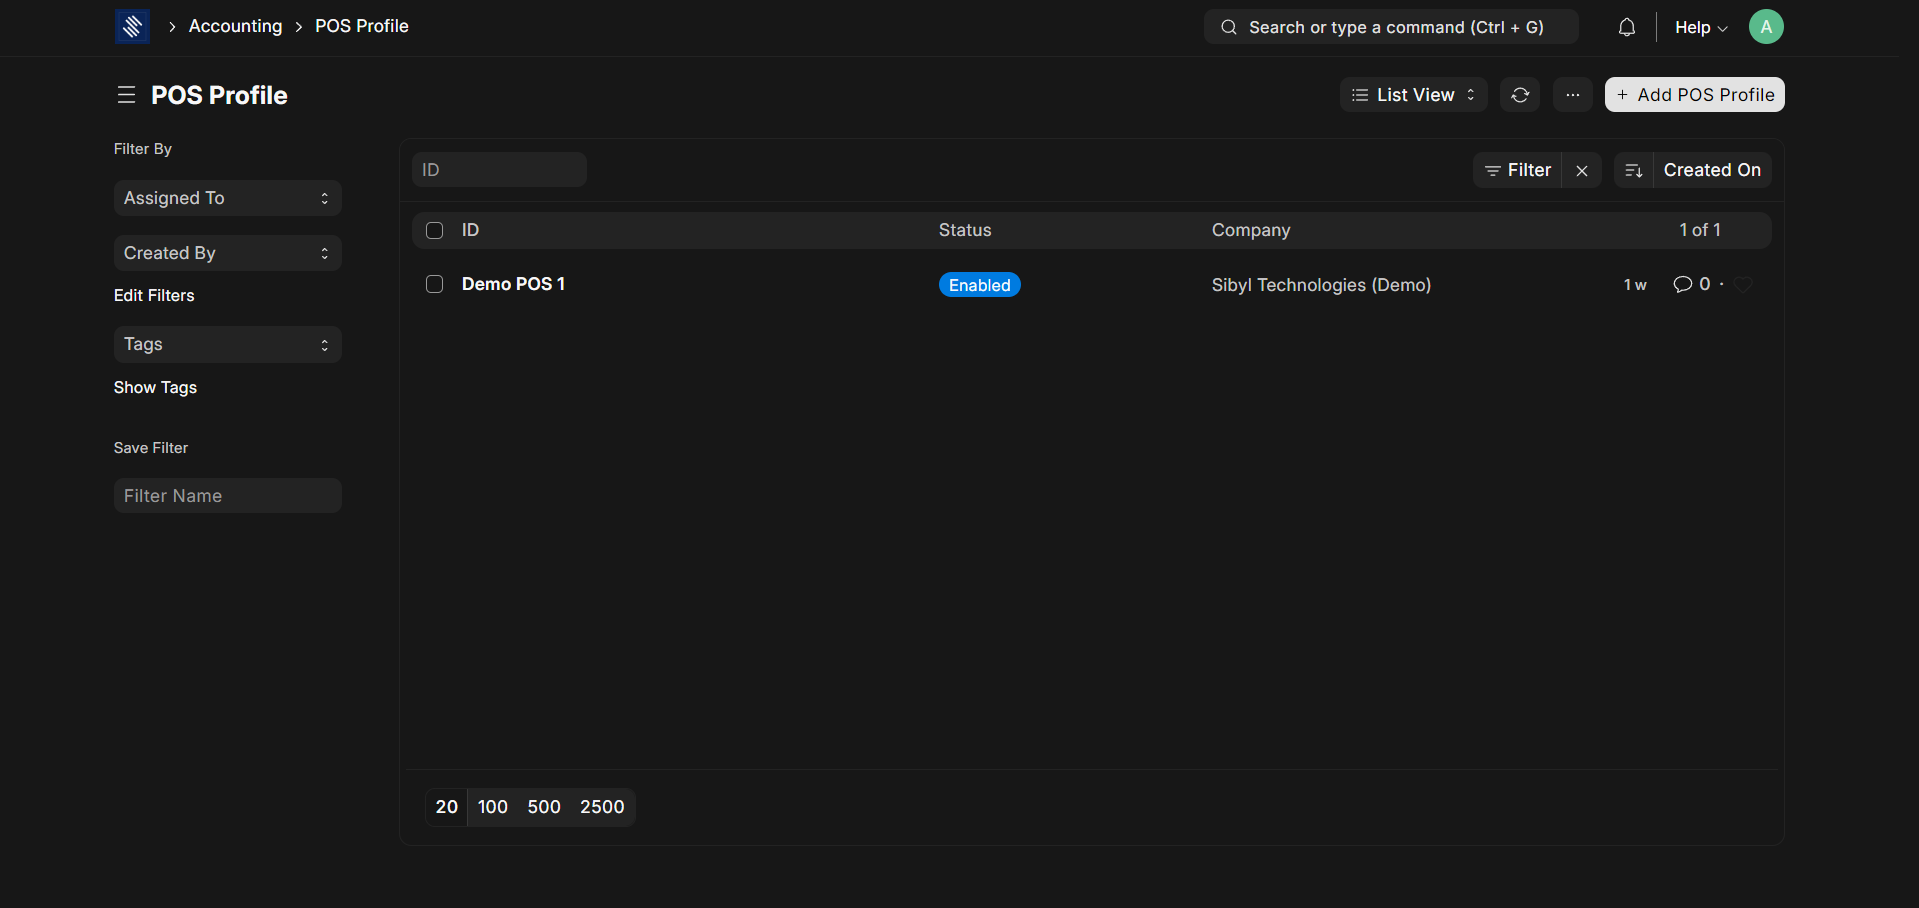The width and height of the screenshot is (1919, 908).
Task: Open the user avatar menu
Action: (x=1765, y=27)
